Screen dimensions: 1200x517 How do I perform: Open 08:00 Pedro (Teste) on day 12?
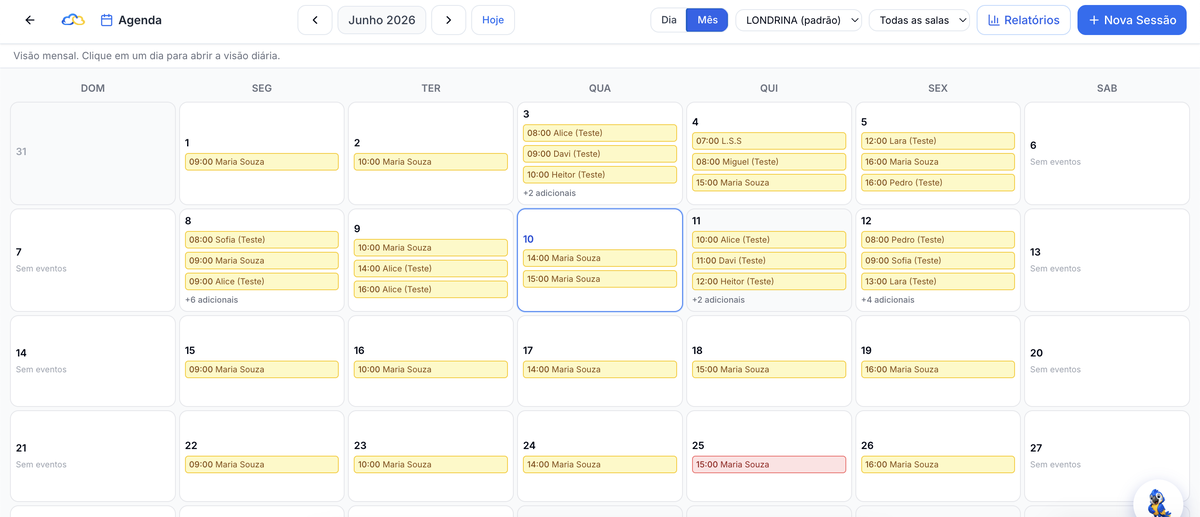(x=938, y=240)
